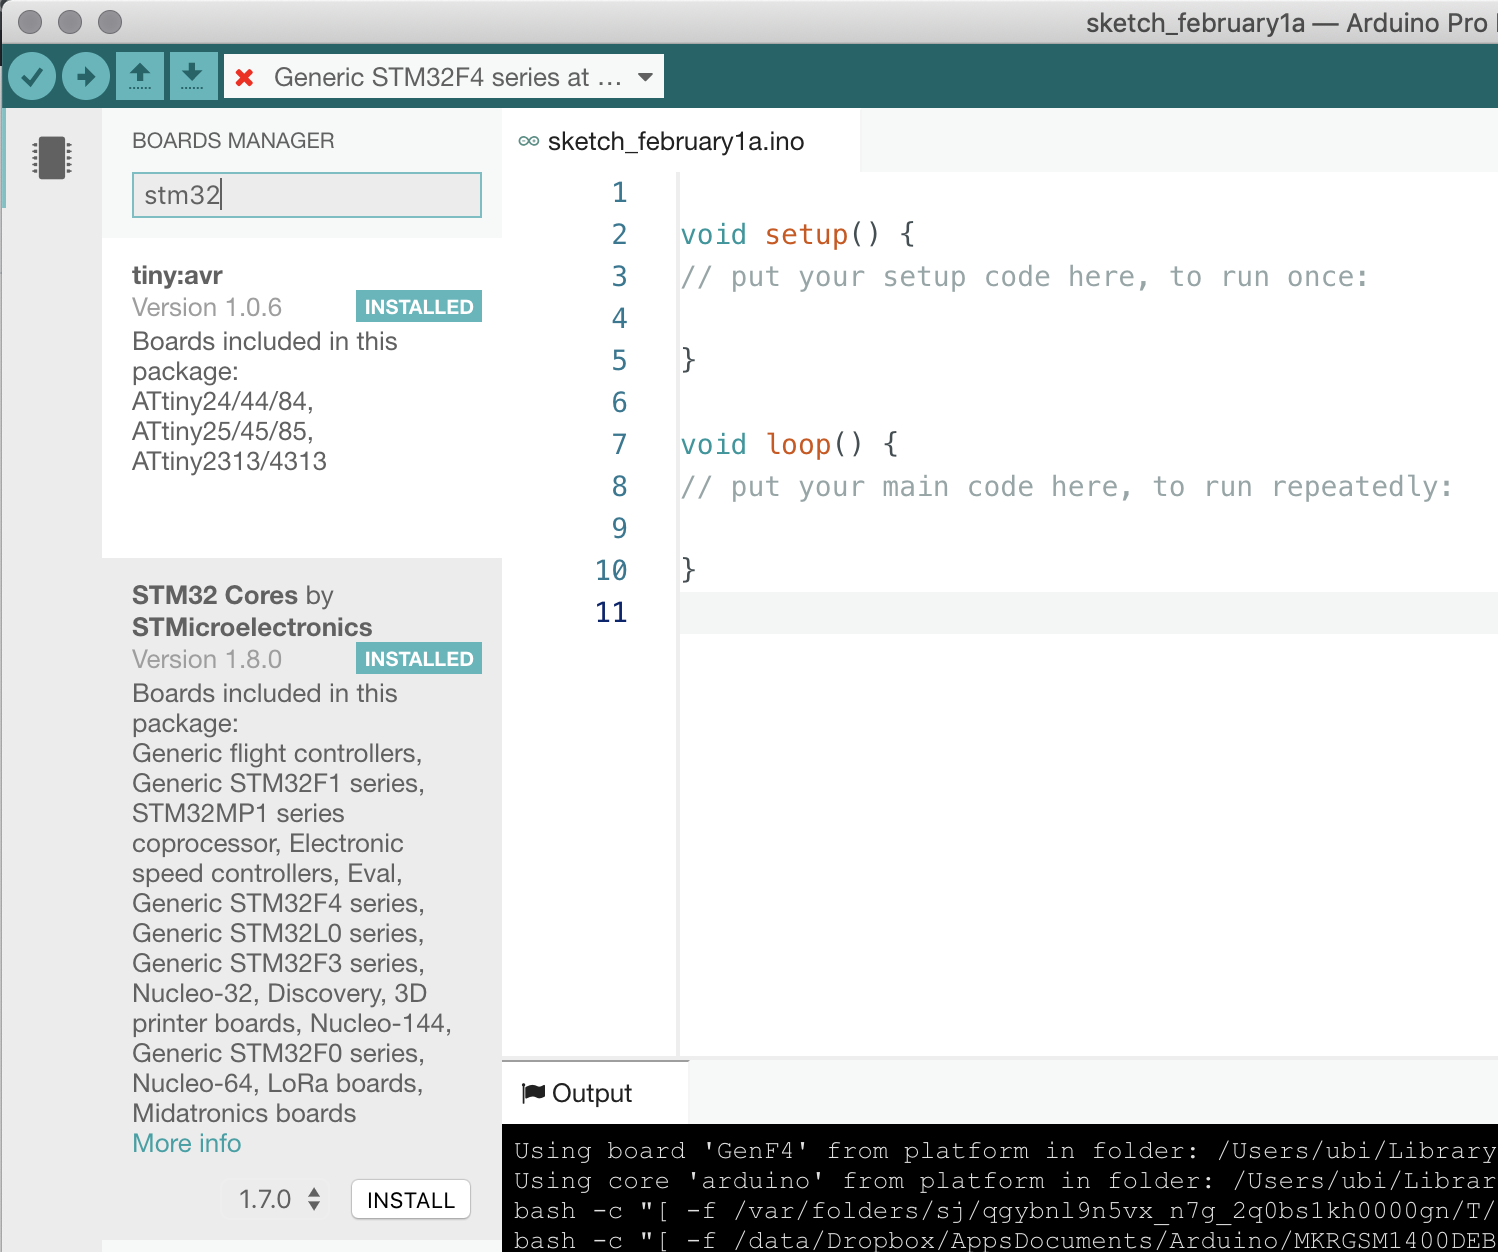Click the ATtiny2313/4313 board entry
Viewport: 1498px width, 1252px height.
230,461
